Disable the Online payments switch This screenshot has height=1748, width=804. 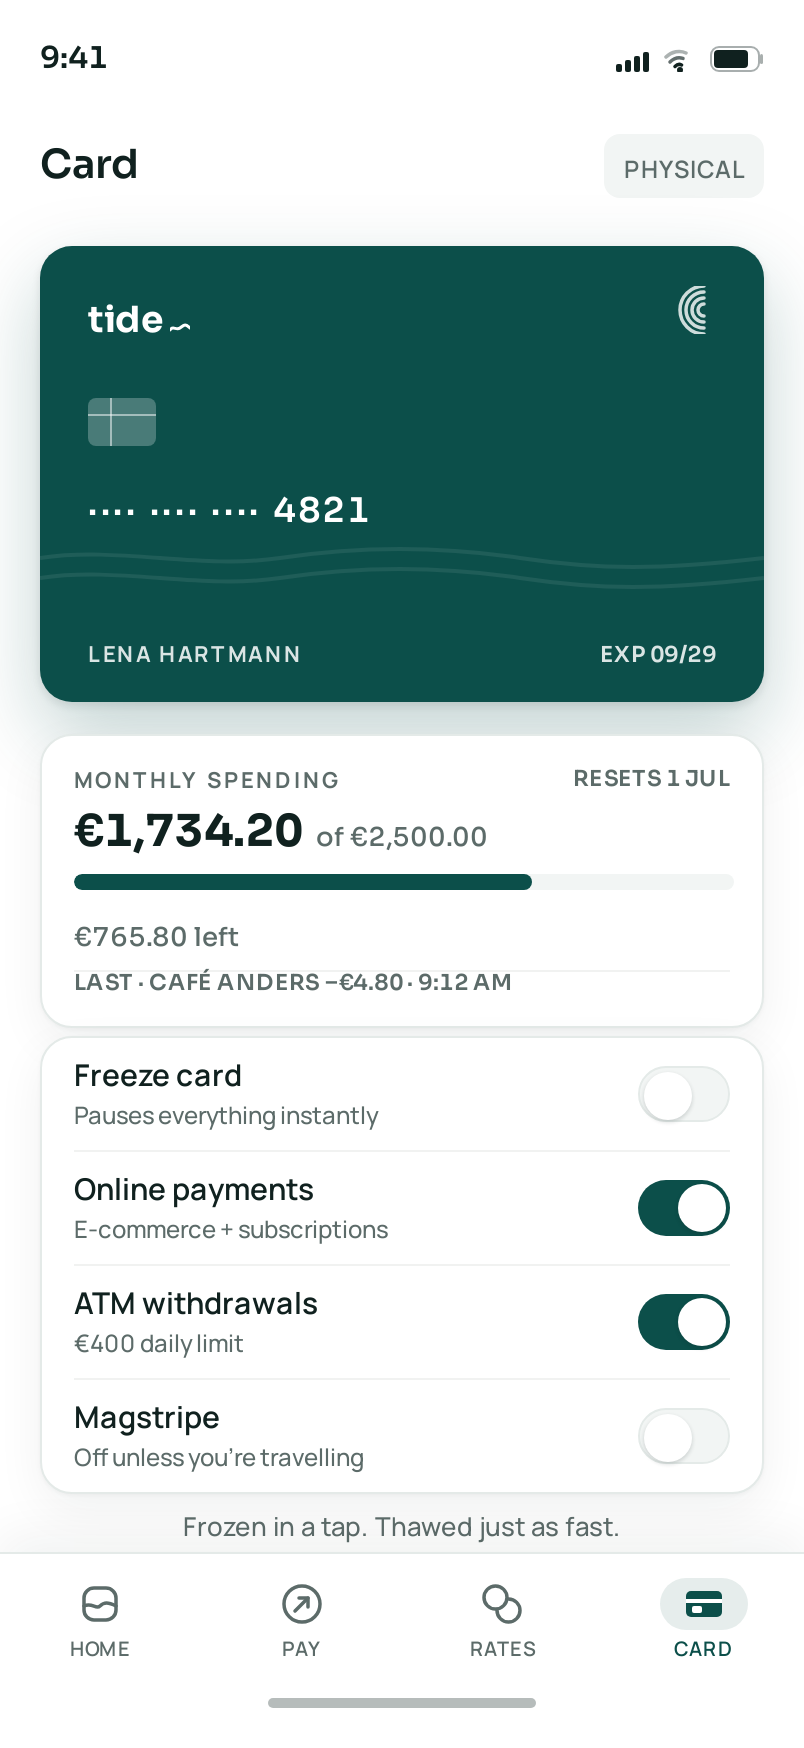[x=684, y=1208]
